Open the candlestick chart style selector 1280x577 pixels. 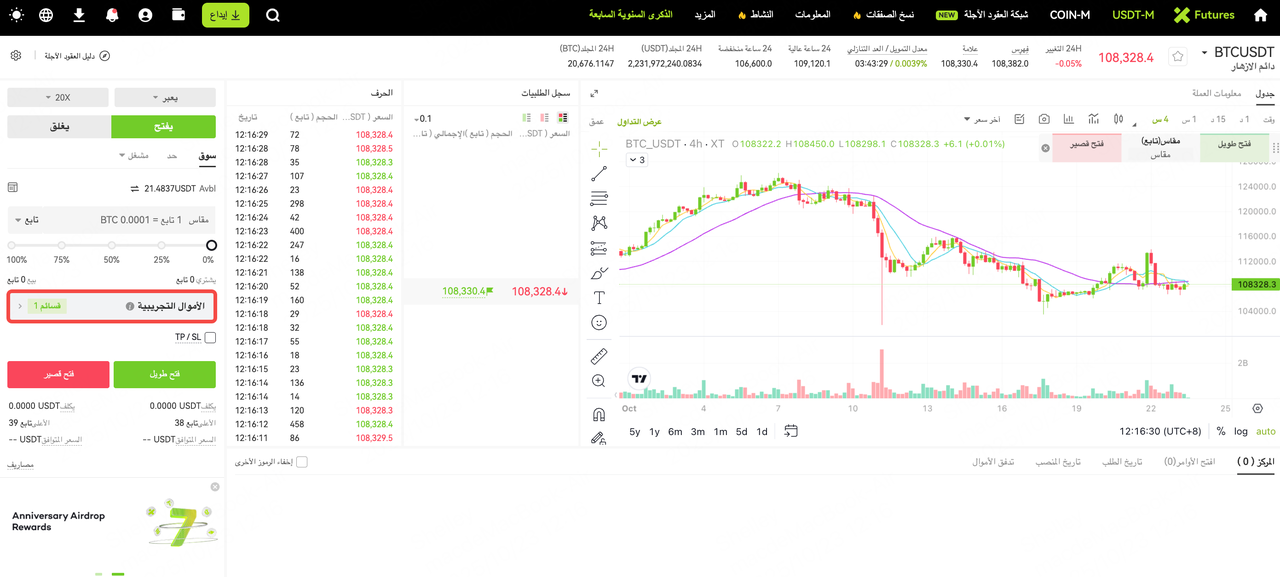click(x=1119, y=119)
